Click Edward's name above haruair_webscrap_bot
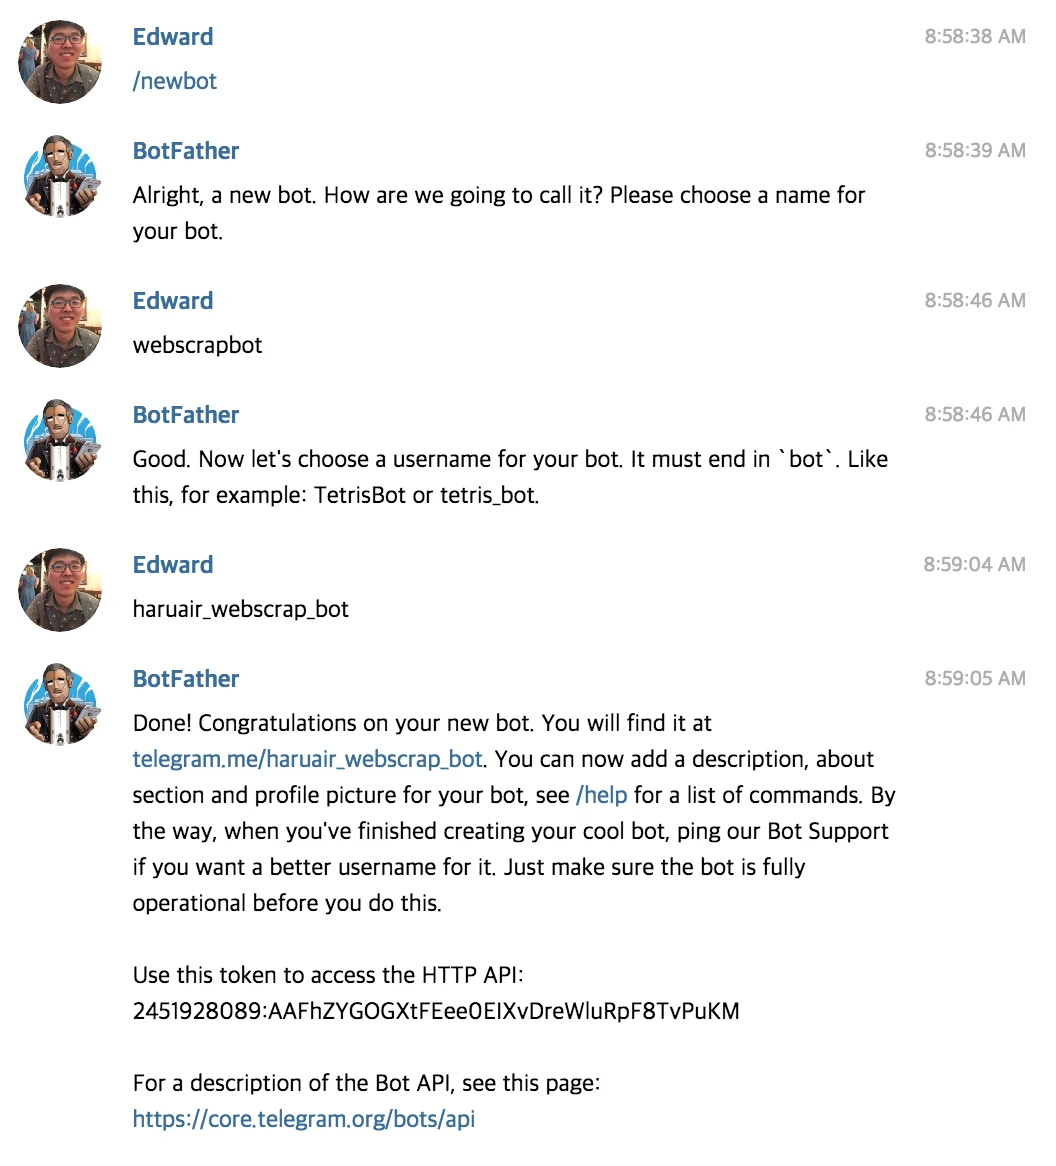This screenshot has width=1056, height=1166. pos(173,564)
